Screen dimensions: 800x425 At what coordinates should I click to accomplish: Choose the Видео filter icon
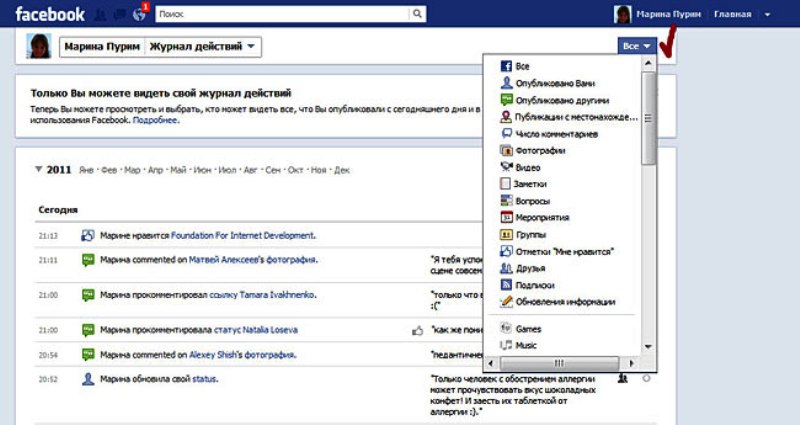[x=507, y=167]
